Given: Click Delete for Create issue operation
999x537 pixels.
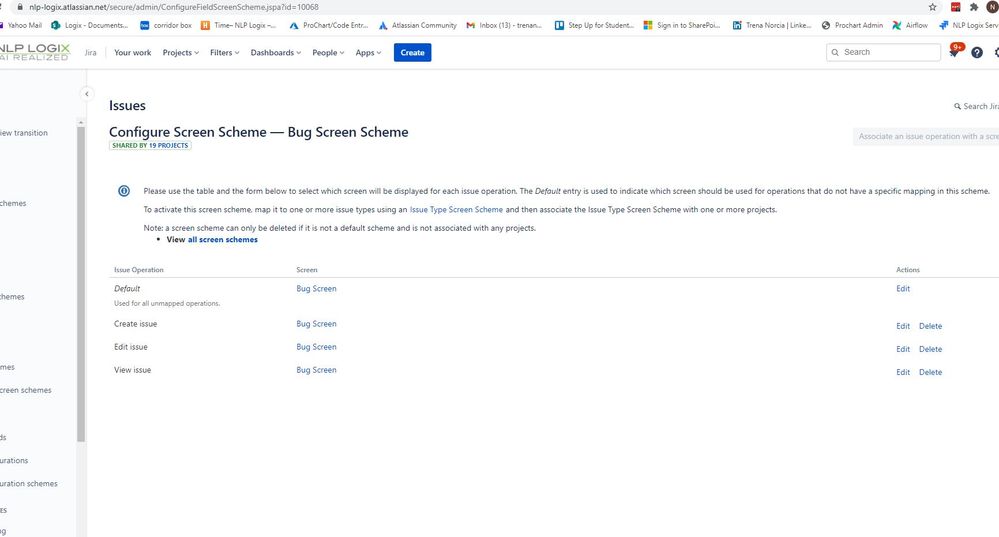Looking at the screenshot, I should pyautogui.click(x=930, y=326).
